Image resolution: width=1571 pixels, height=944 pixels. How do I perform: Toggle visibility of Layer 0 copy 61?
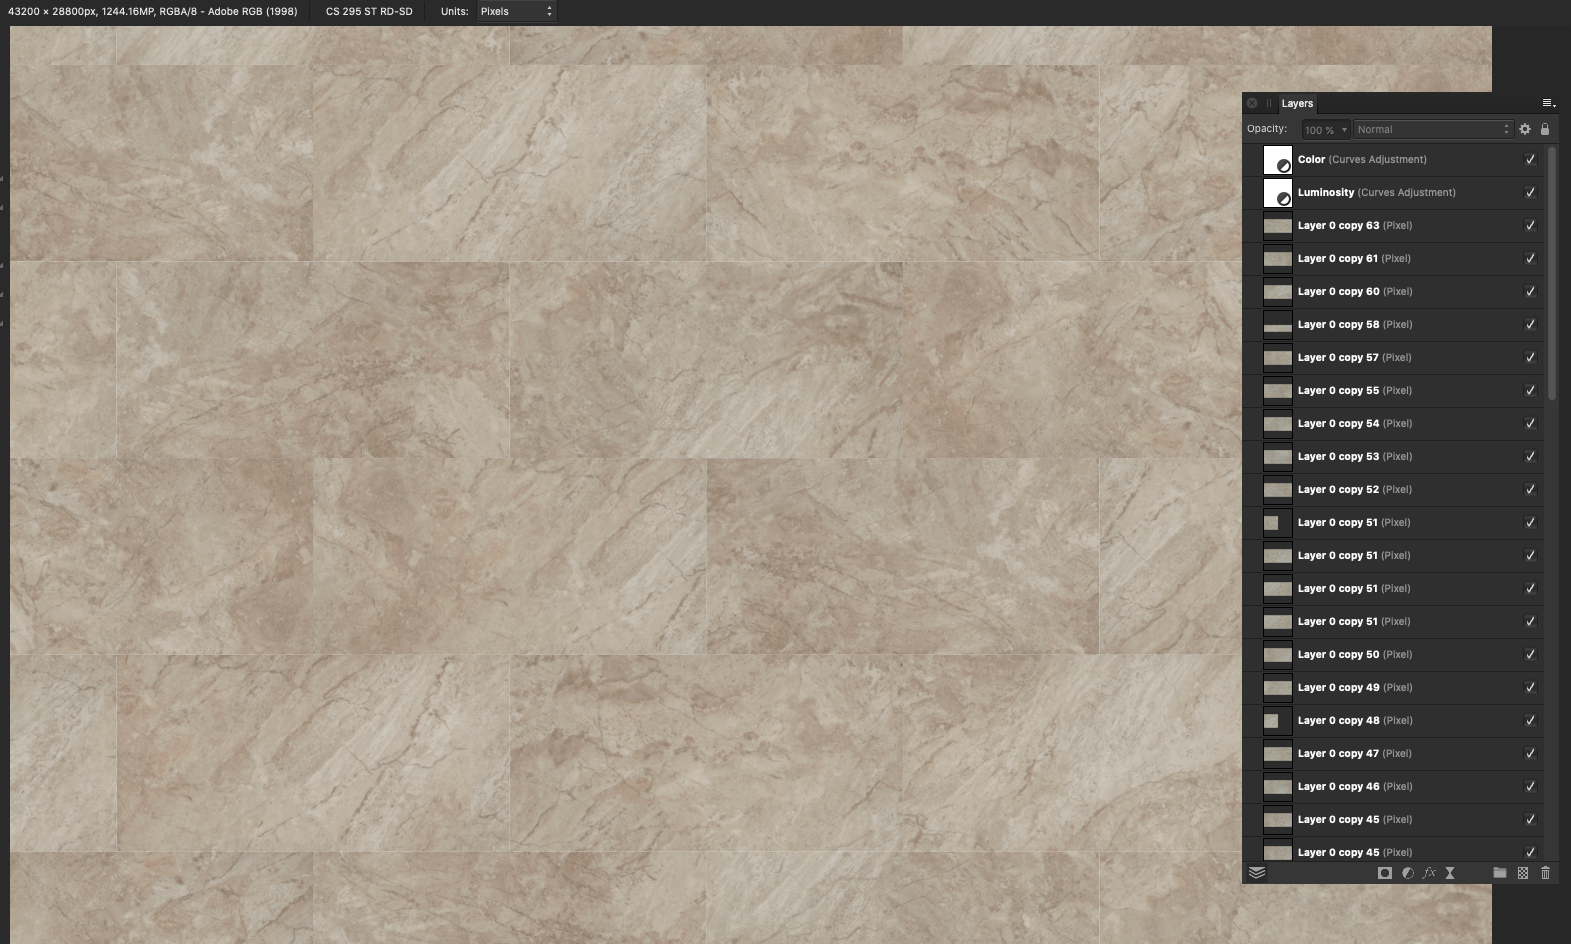[1530, 259]
